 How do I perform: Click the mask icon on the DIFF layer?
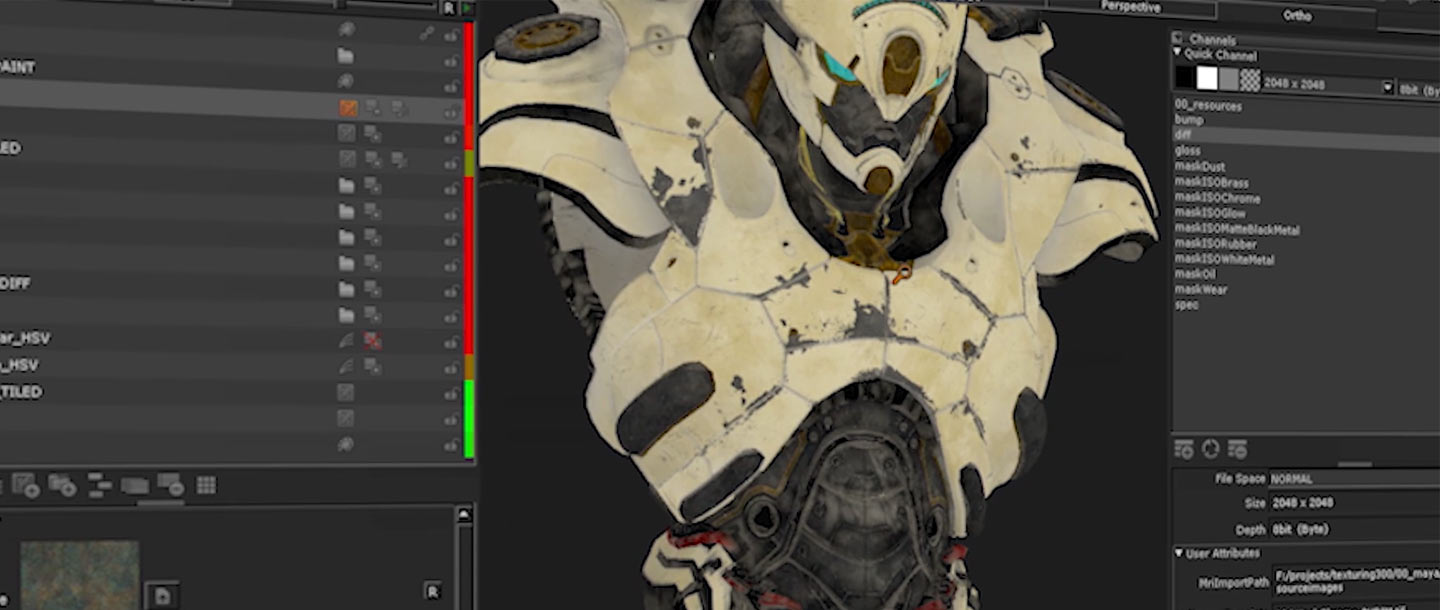[372, 289]
